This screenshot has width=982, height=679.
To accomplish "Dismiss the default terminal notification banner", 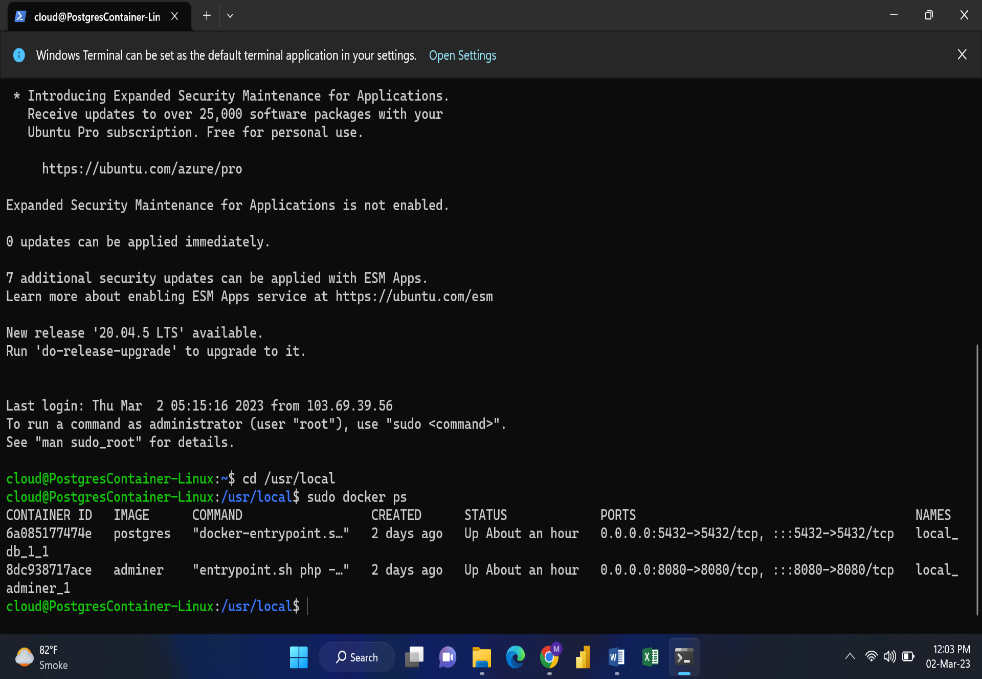I will (962, 54).
